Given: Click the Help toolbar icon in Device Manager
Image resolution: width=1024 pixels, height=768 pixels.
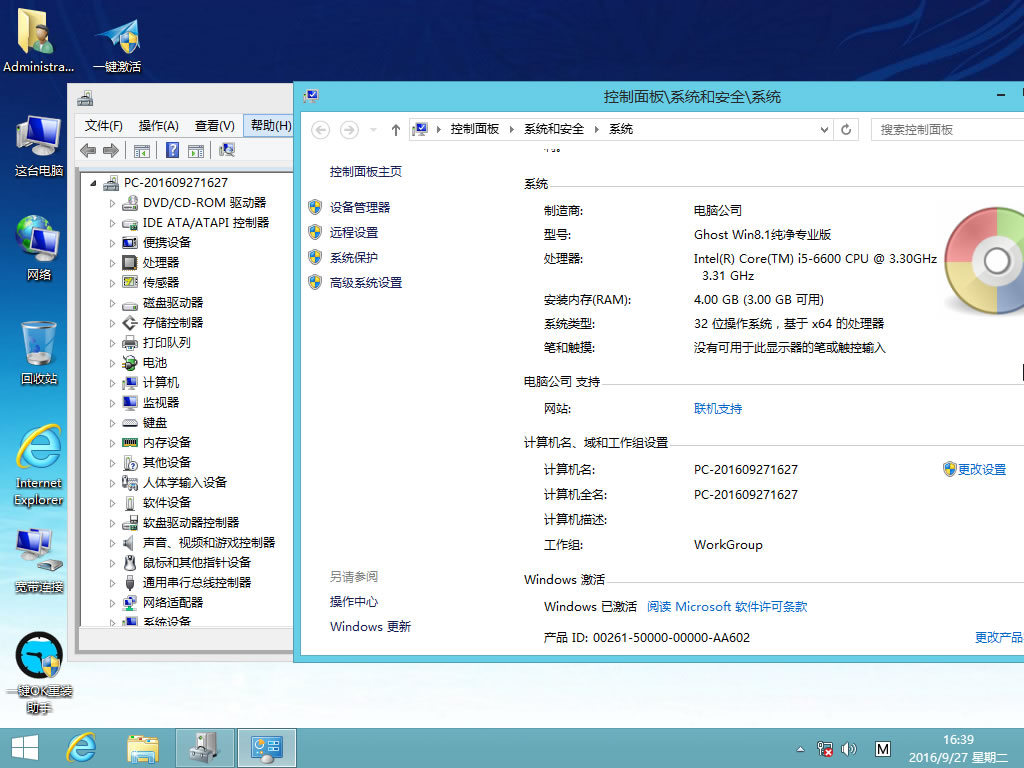Looking at the screenshot, I should click(173, 150).
